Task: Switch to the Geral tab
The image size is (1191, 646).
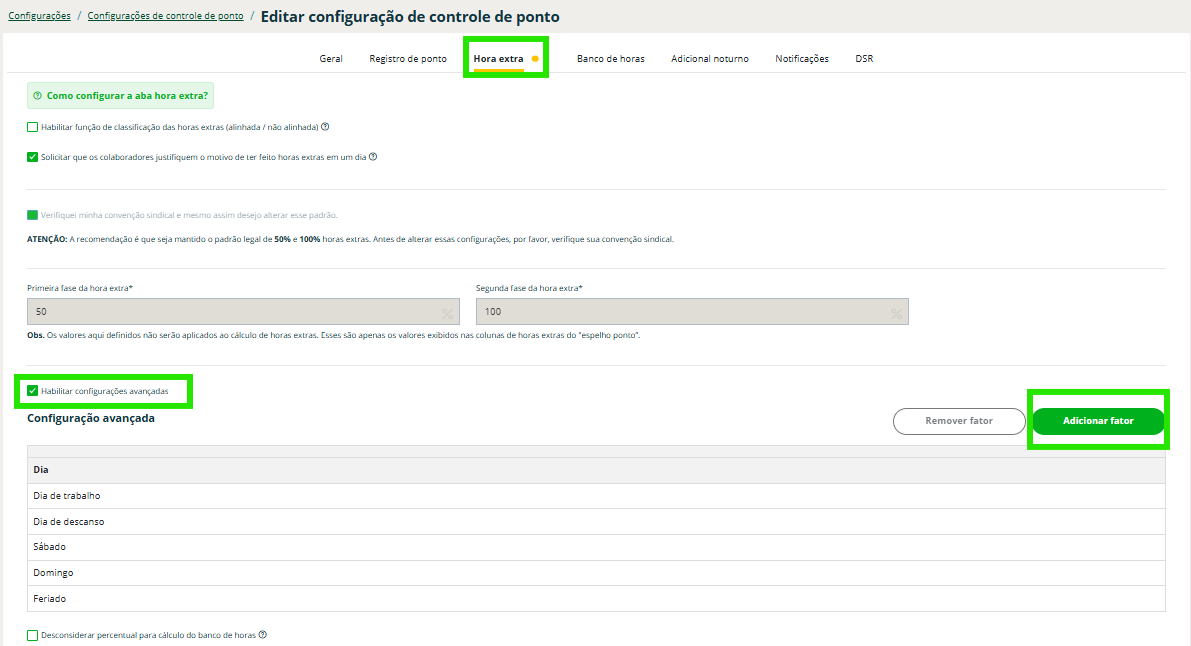Action: [x=331, y=59]
